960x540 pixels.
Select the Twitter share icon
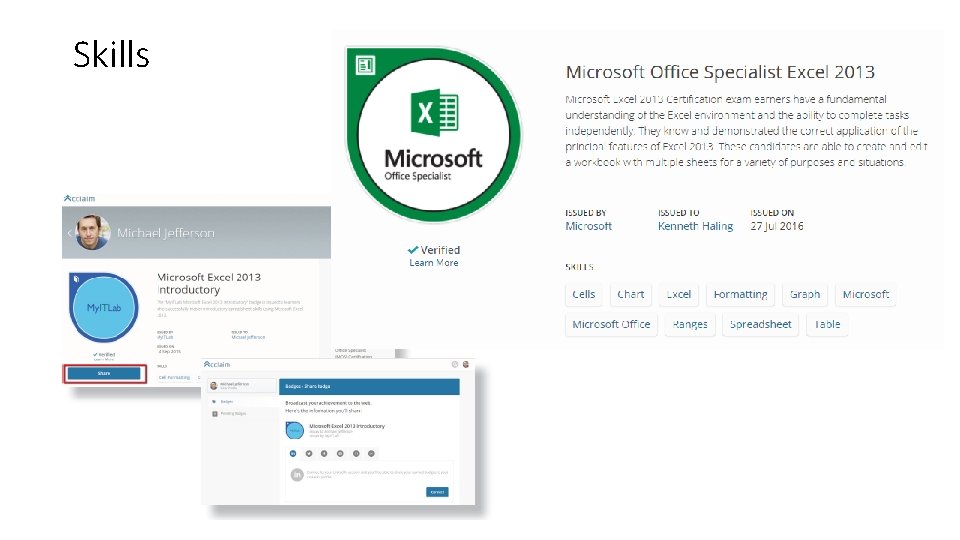point(309,454)
